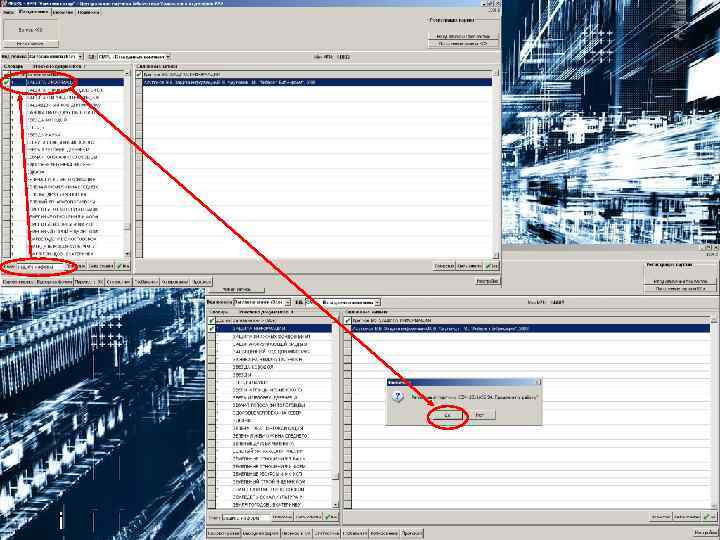Click scroll-up arrow of top window dictionary list
Screen dimensions: 720x540
tap(127, 73)
